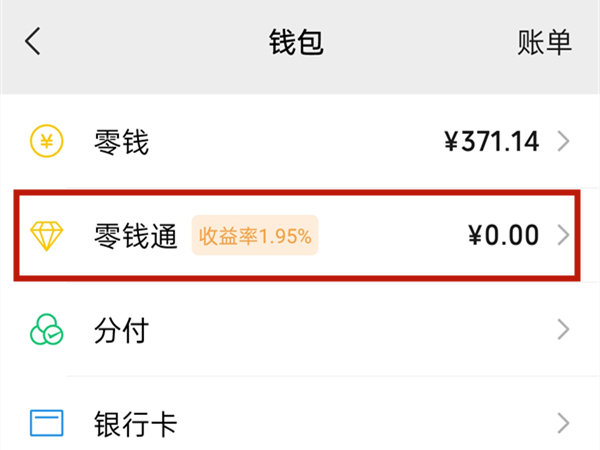The height and width of the screenshot is (450, 600).
Task: Tap the 钱包 page title
Action: [297, 42]
